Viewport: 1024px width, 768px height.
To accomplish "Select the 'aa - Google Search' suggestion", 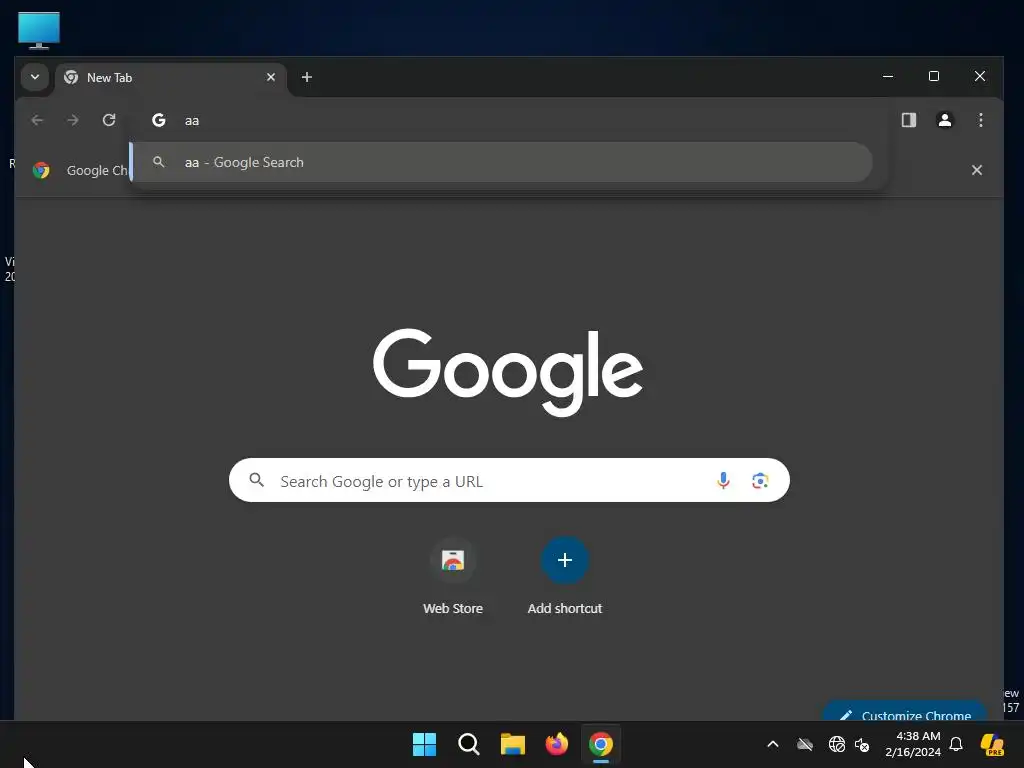I will 502,162.
